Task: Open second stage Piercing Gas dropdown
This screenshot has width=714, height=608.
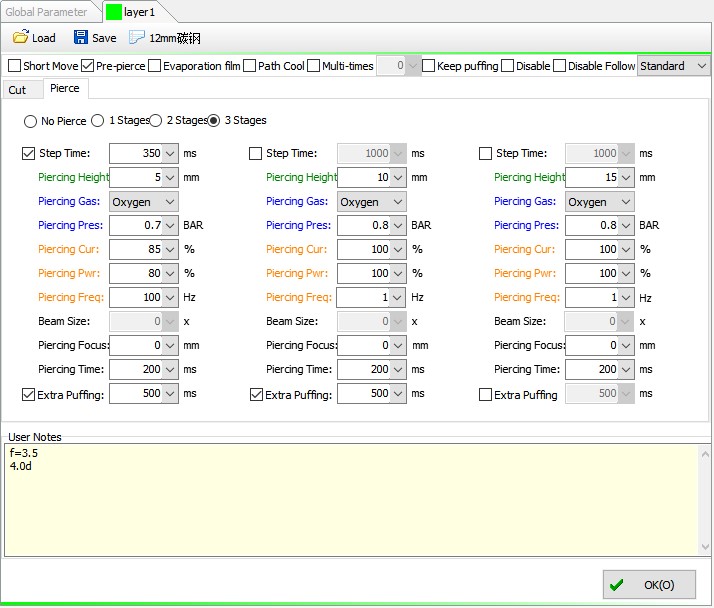Action: (372, 202)
